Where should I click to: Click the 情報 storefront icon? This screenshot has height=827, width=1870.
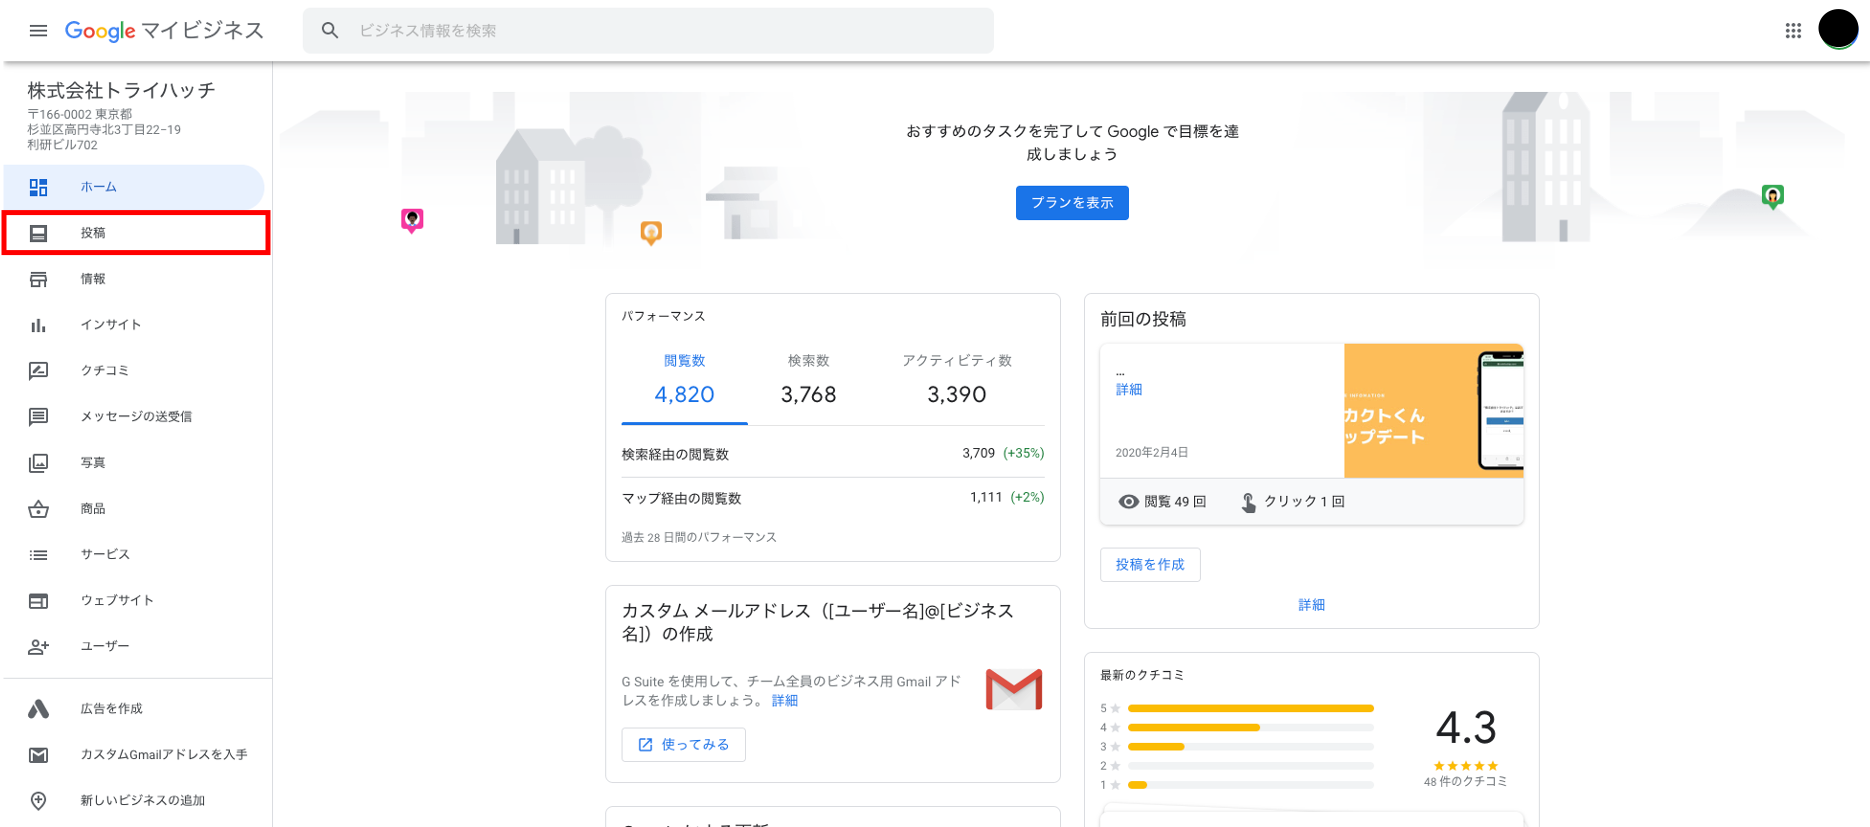[38, 279]
